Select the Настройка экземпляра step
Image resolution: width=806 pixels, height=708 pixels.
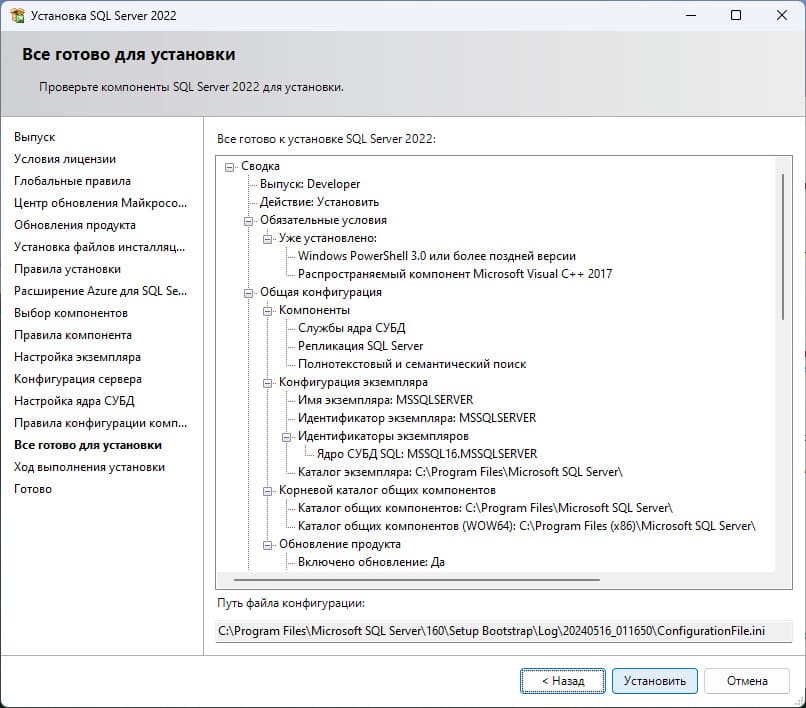(77, 357)
